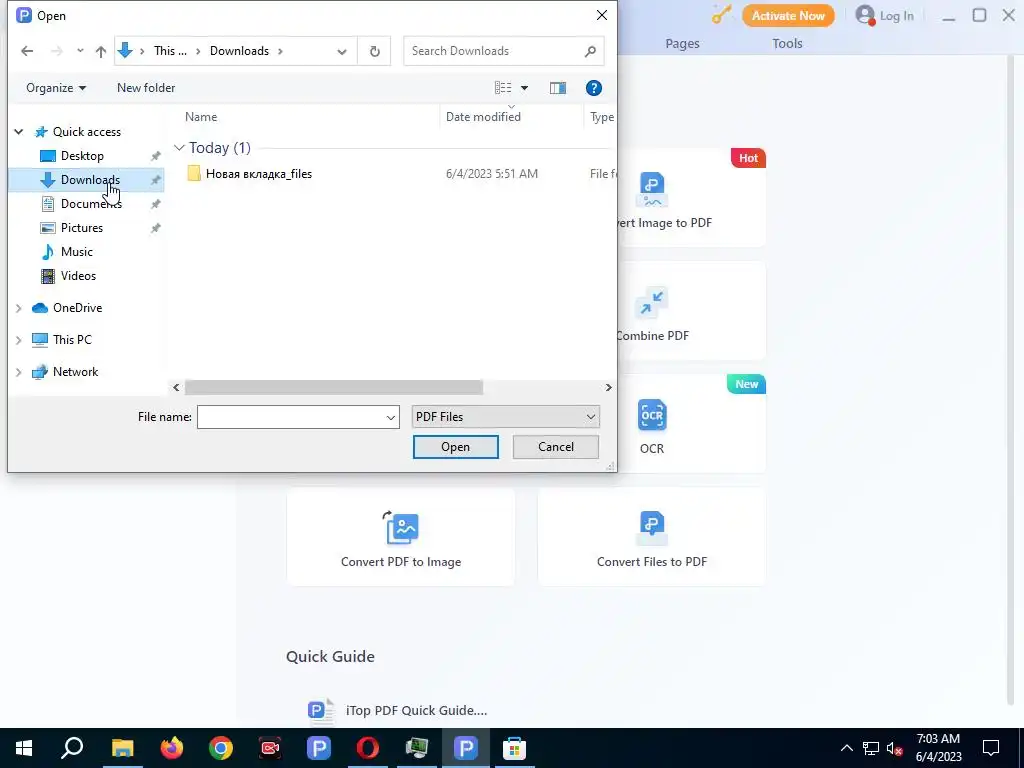Refresh the Downloads folder listing
The height and width of the screenshot is (768, 1024).
click(374, 51)
